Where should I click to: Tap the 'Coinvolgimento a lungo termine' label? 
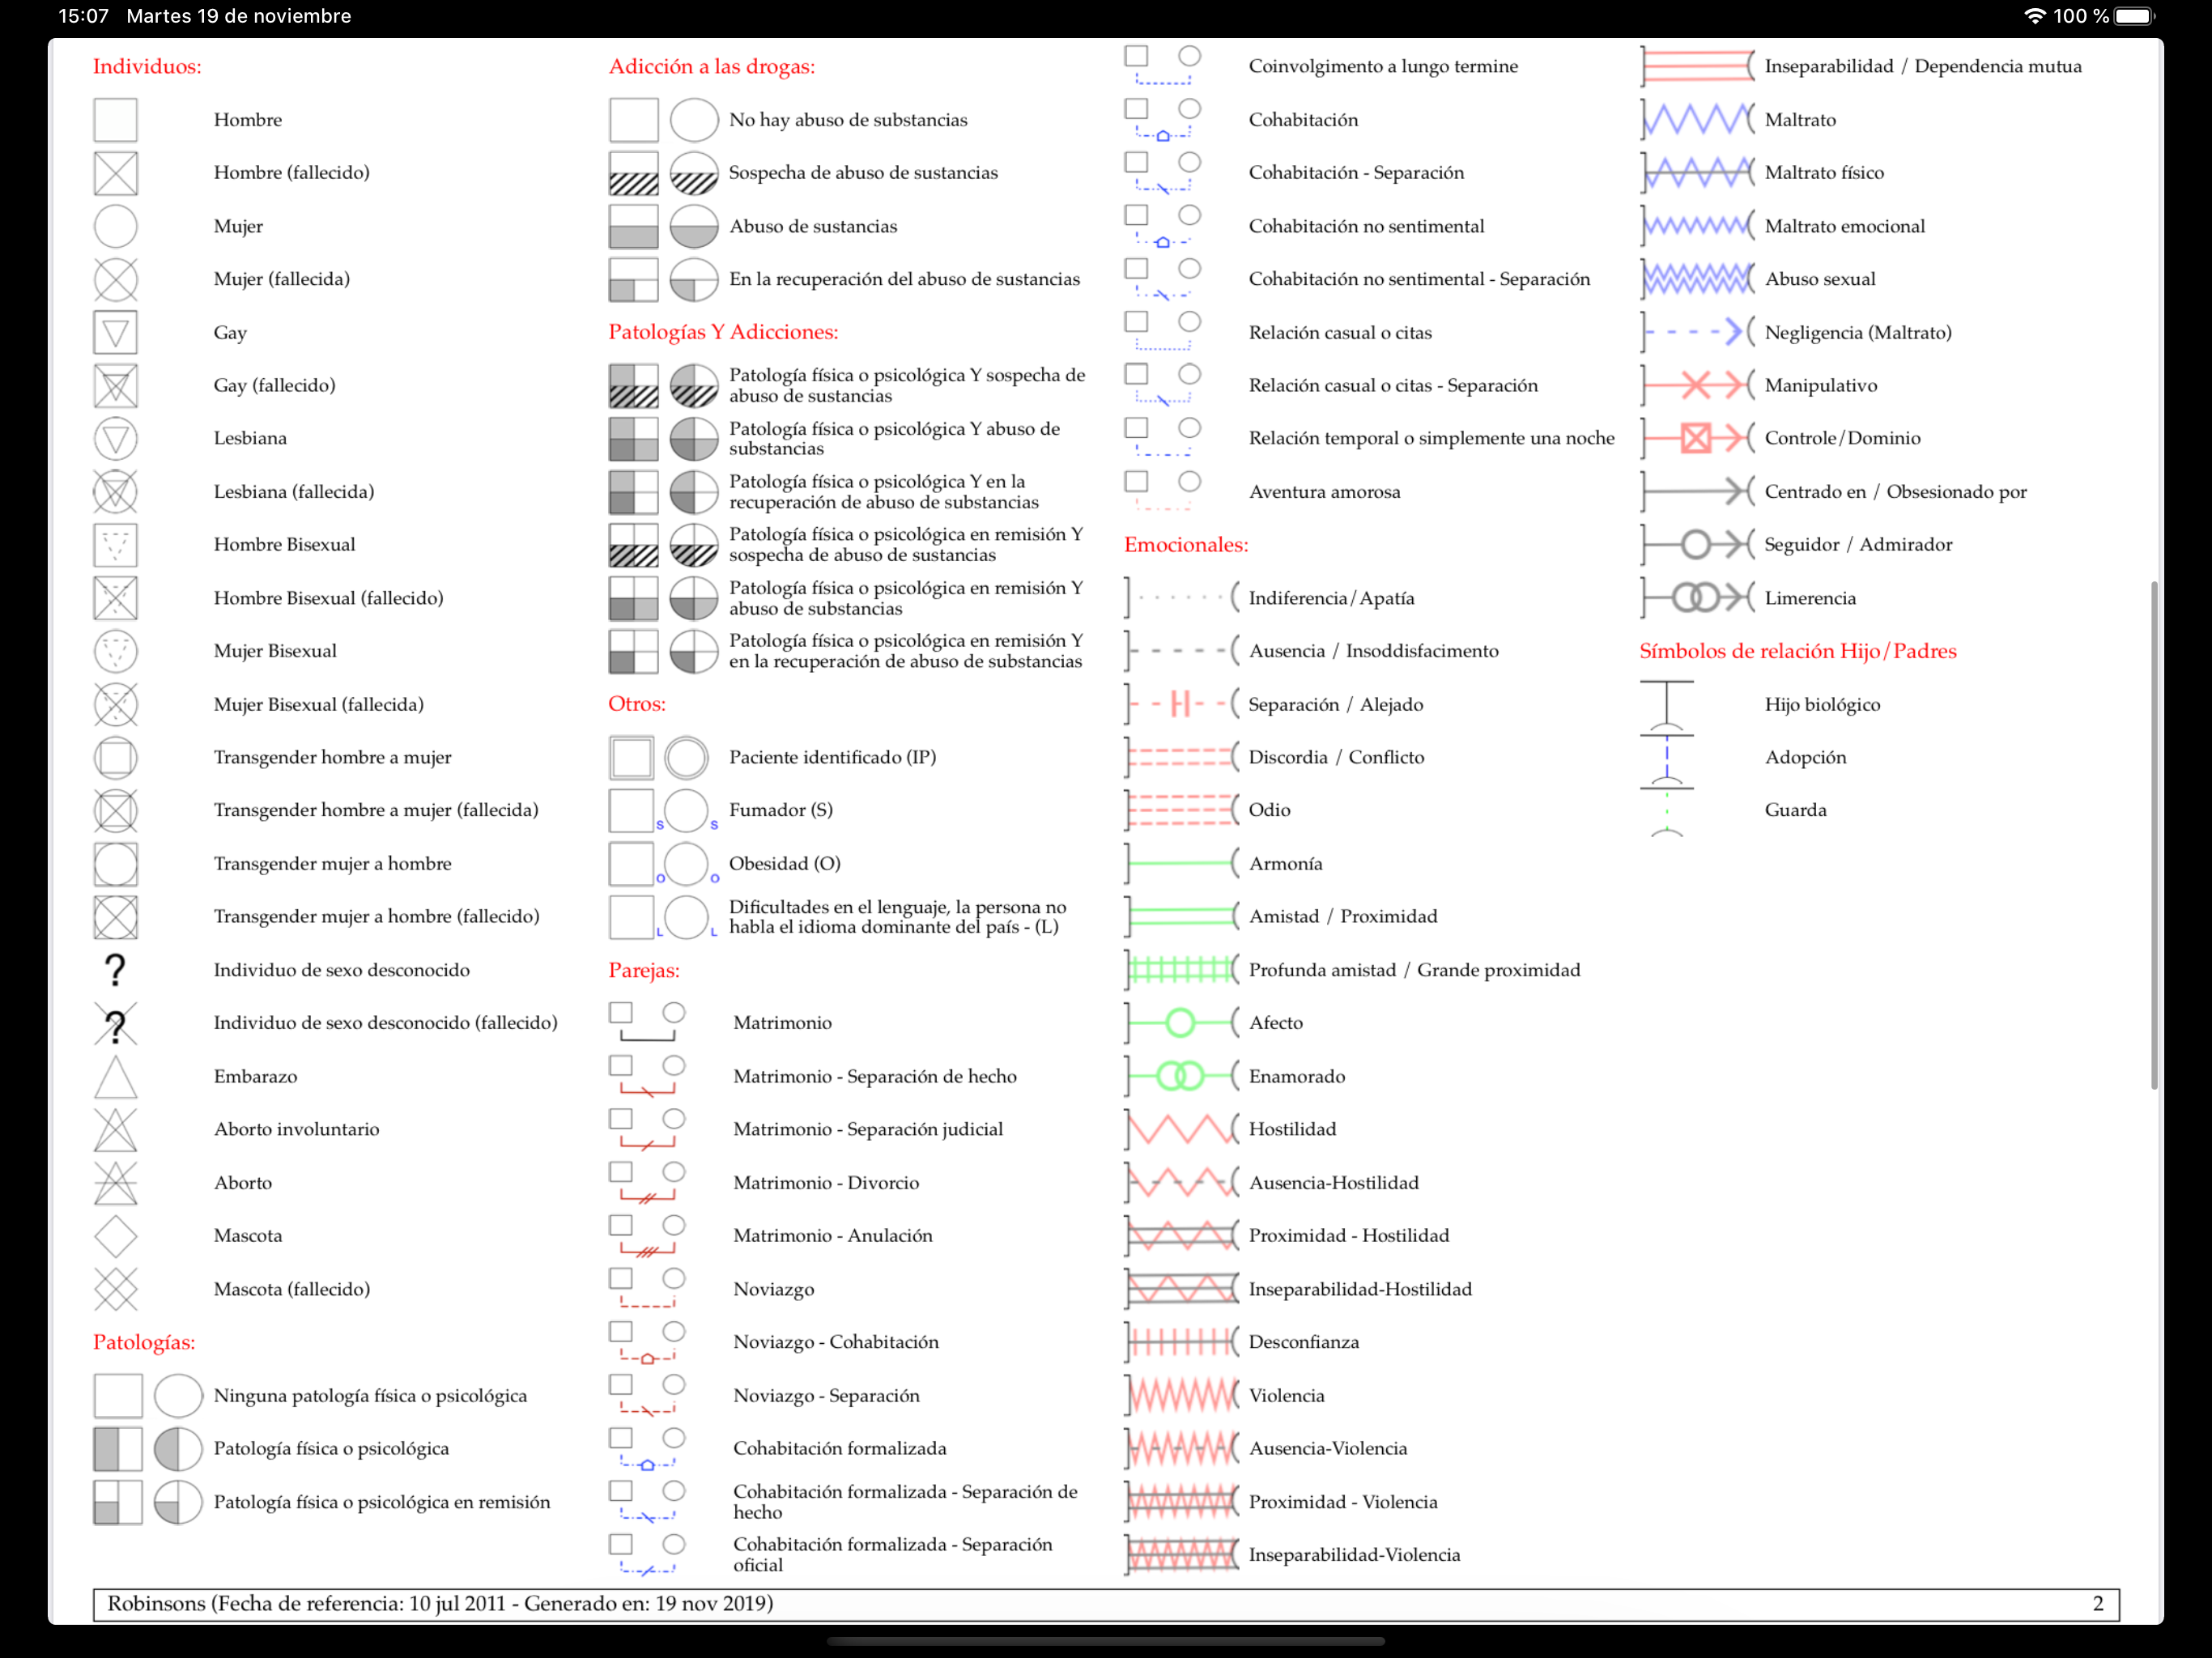click(x=1383, y=66)
